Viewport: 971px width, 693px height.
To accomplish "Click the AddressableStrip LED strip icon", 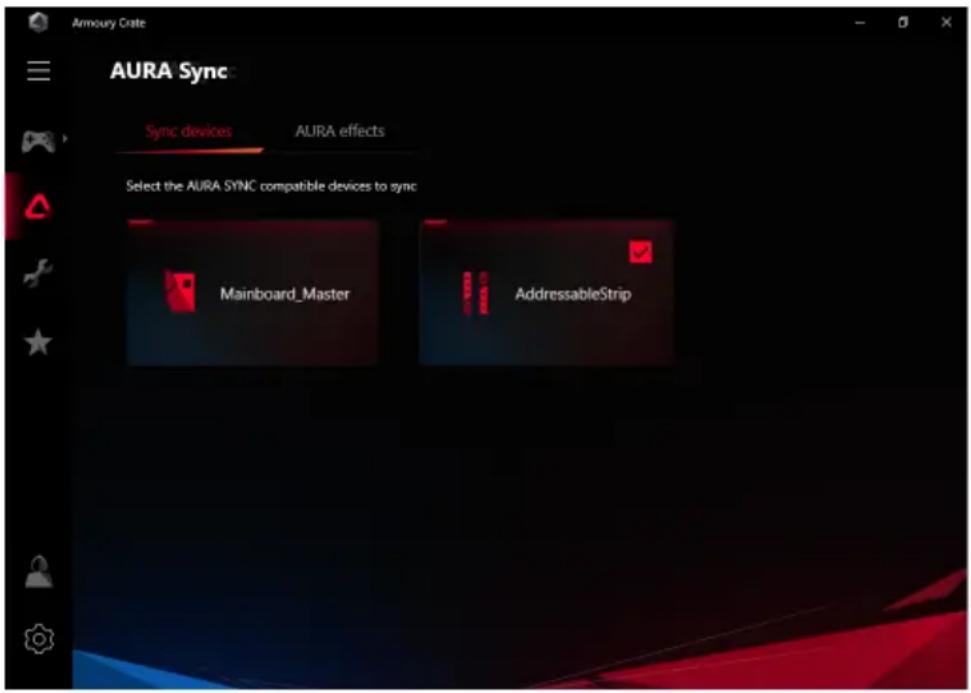I will [476, 293].
